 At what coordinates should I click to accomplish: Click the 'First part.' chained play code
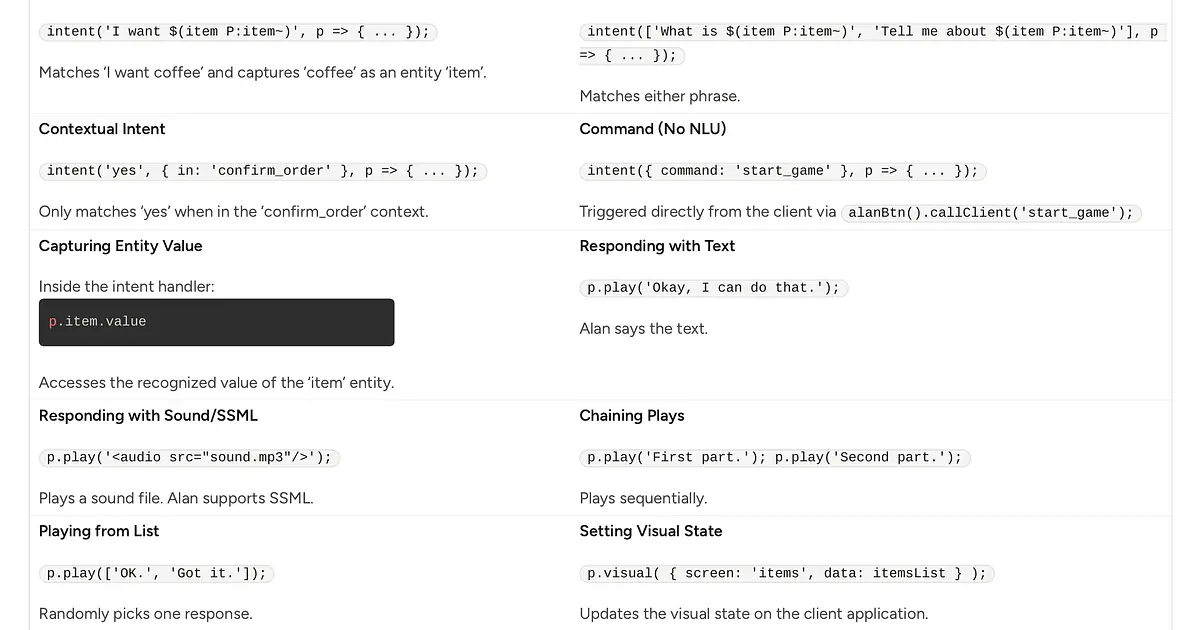[x=774, y=458]
